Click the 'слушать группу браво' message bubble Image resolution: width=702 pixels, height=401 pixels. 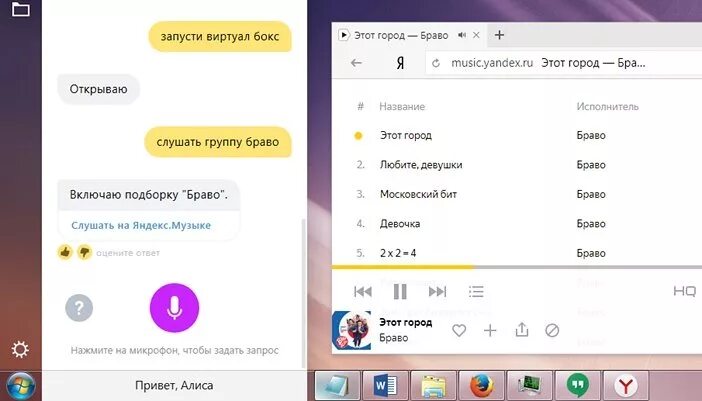tap(218, 142)
